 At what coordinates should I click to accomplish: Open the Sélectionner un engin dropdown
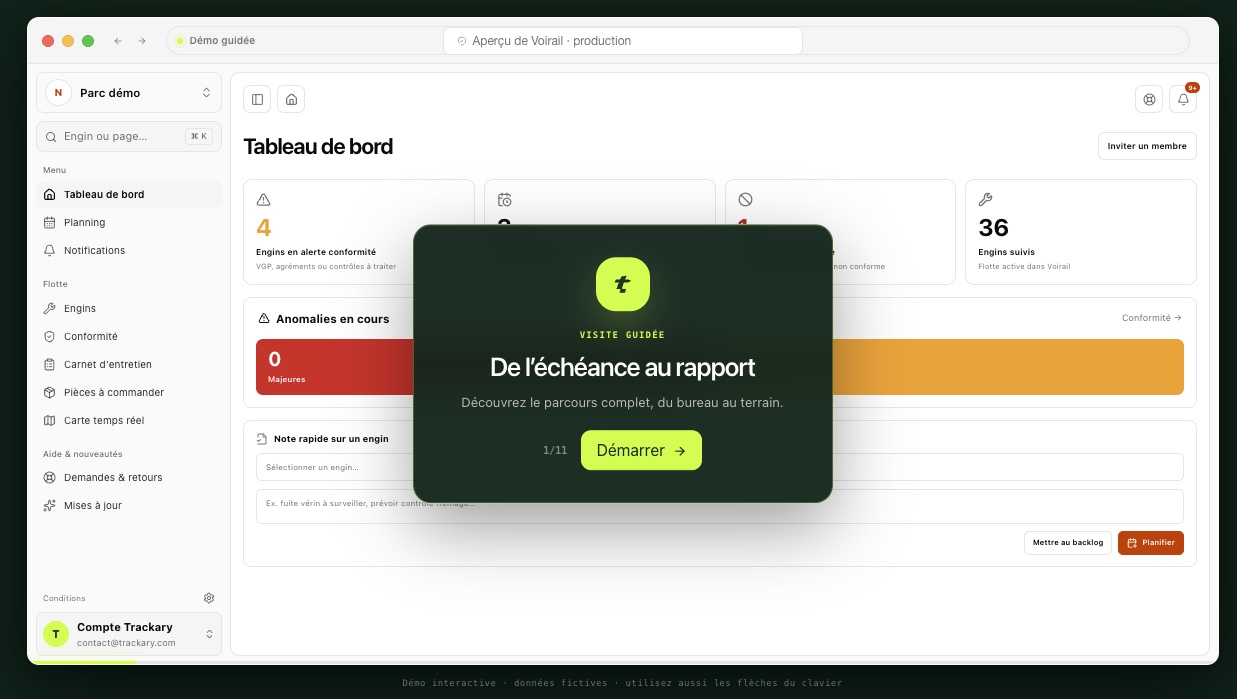[720, 467]
